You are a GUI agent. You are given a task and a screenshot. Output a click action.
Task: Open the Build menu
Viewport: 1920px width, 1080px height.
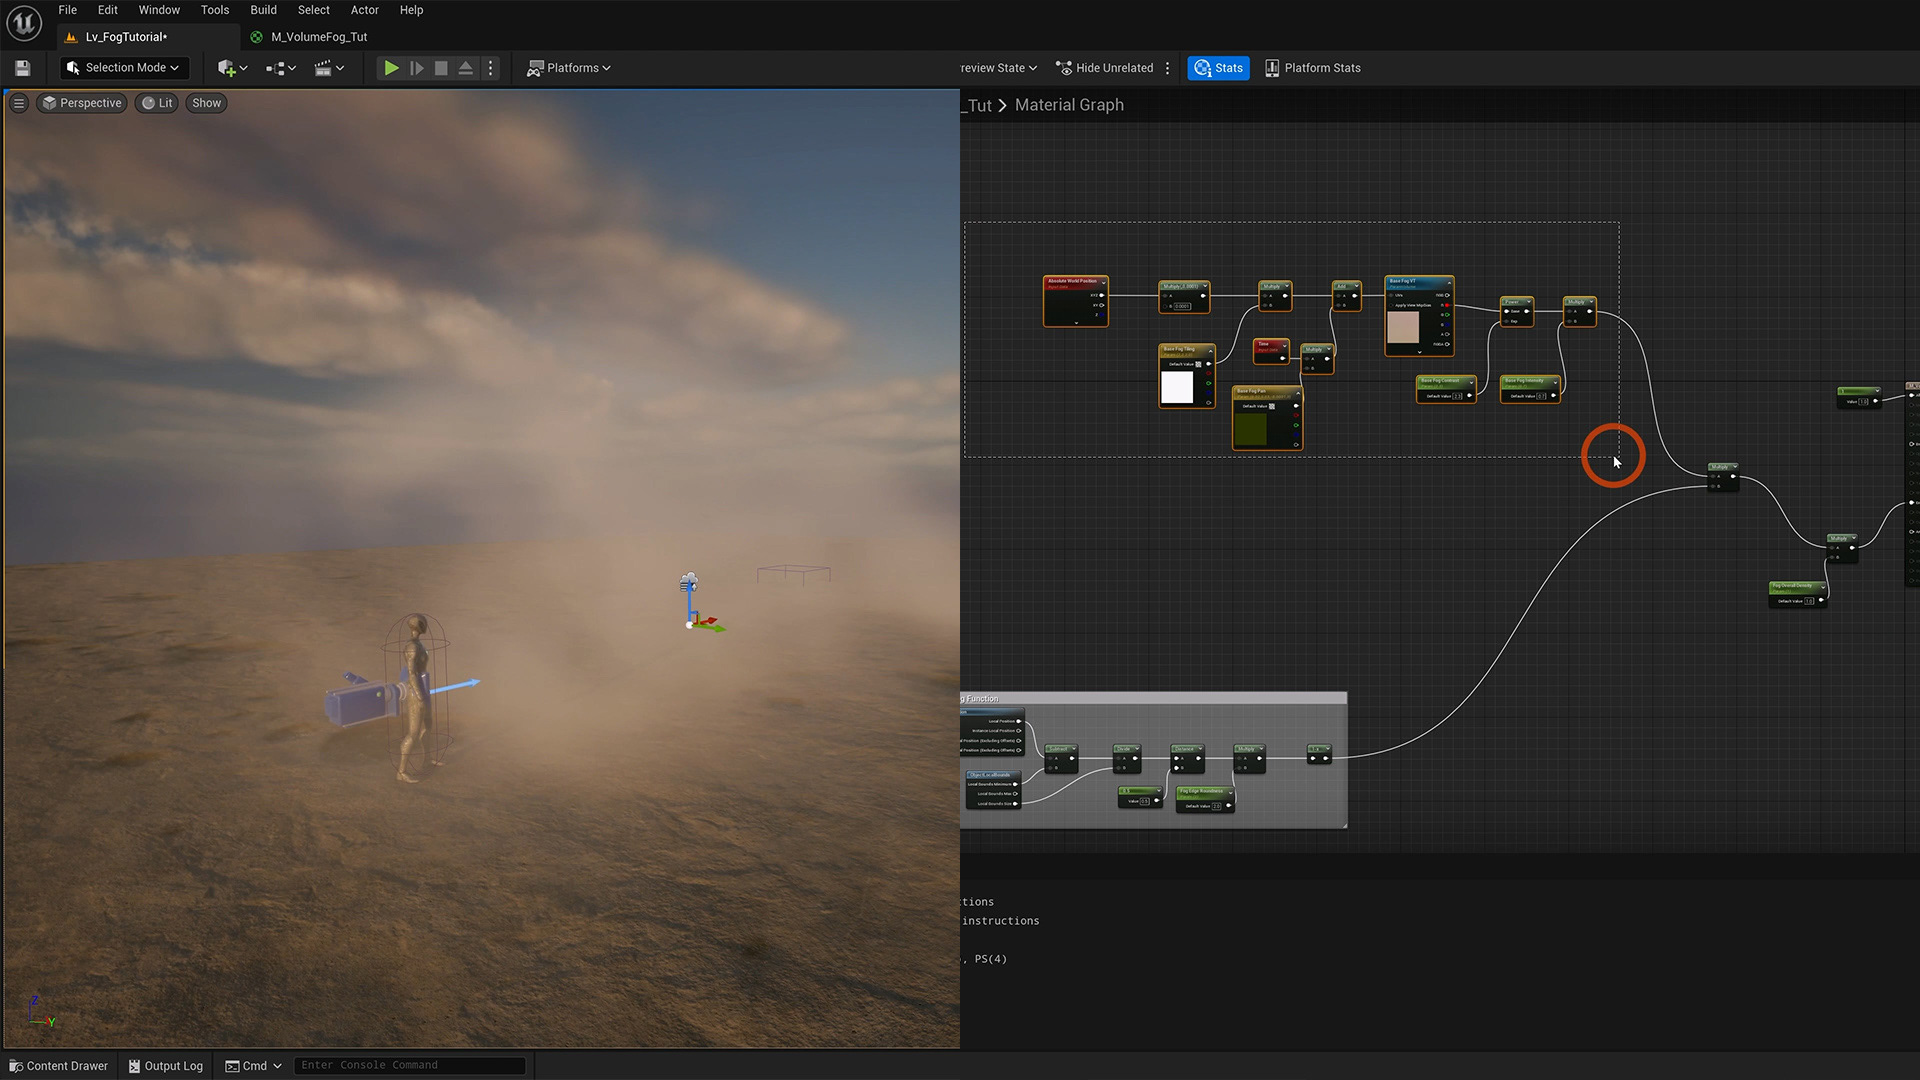pyautogui.click(x=263, y=10)
